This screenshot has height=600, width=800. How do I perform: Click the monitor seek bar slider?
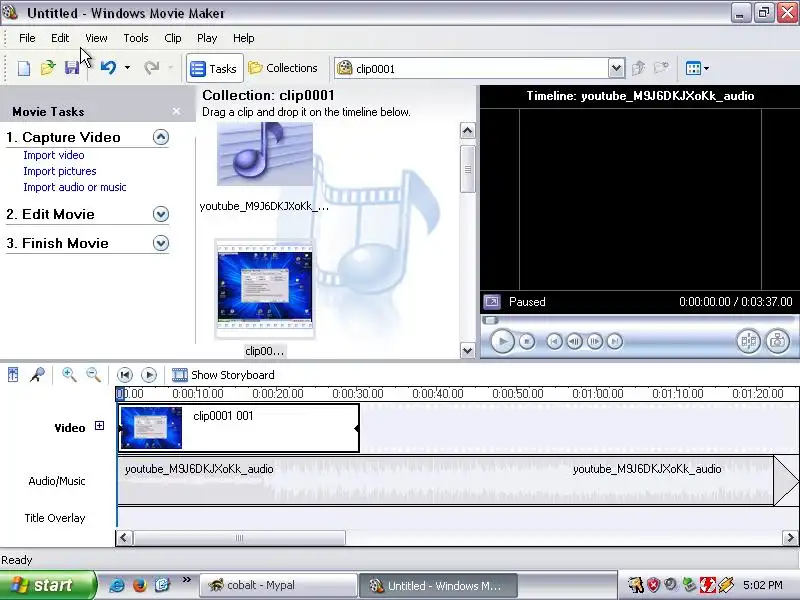click(491, 320)
